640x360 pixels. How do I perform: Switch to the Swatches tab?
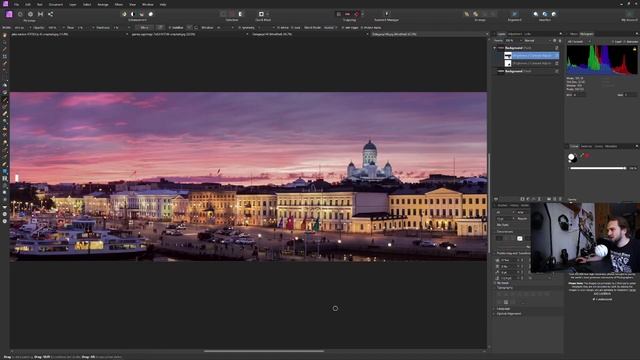[587, 146]
